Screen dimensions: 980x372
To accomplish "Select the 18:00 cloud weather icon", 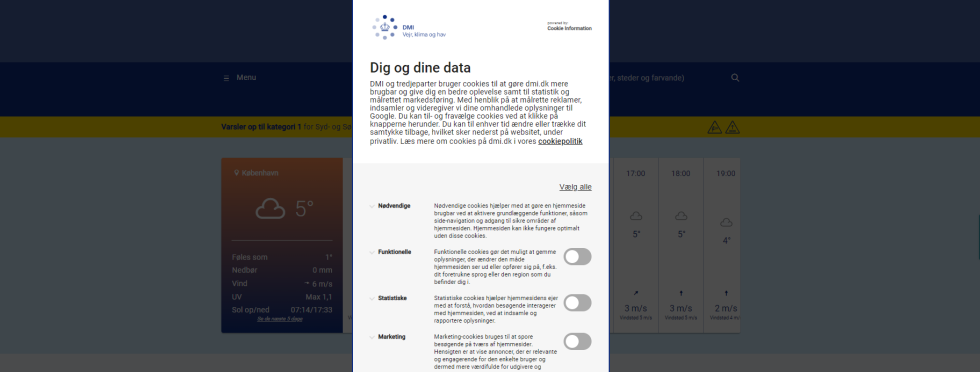I will pos(681,216).
